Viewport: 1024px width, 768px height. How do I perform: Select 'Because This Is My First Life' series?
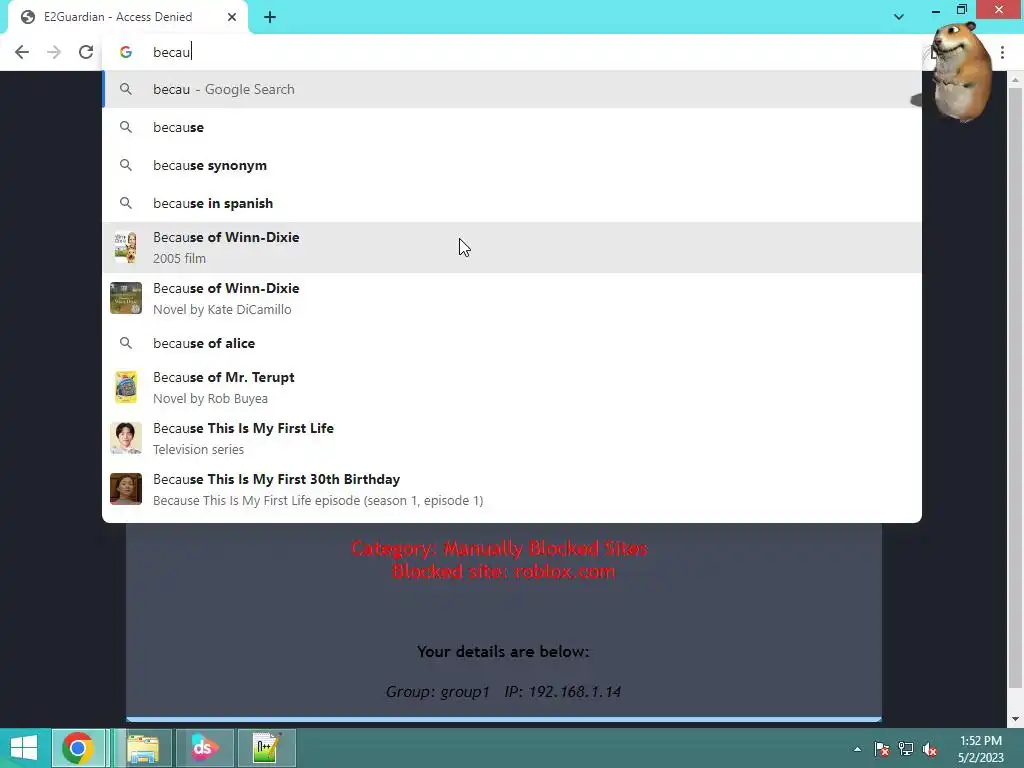(512, 438)
